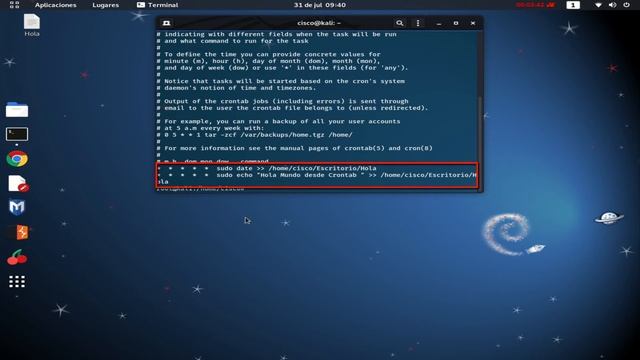The width and height of the screenshot is (640, 360).
Task: Click the cisco@kali title bar text
Action: pos(319,23)
